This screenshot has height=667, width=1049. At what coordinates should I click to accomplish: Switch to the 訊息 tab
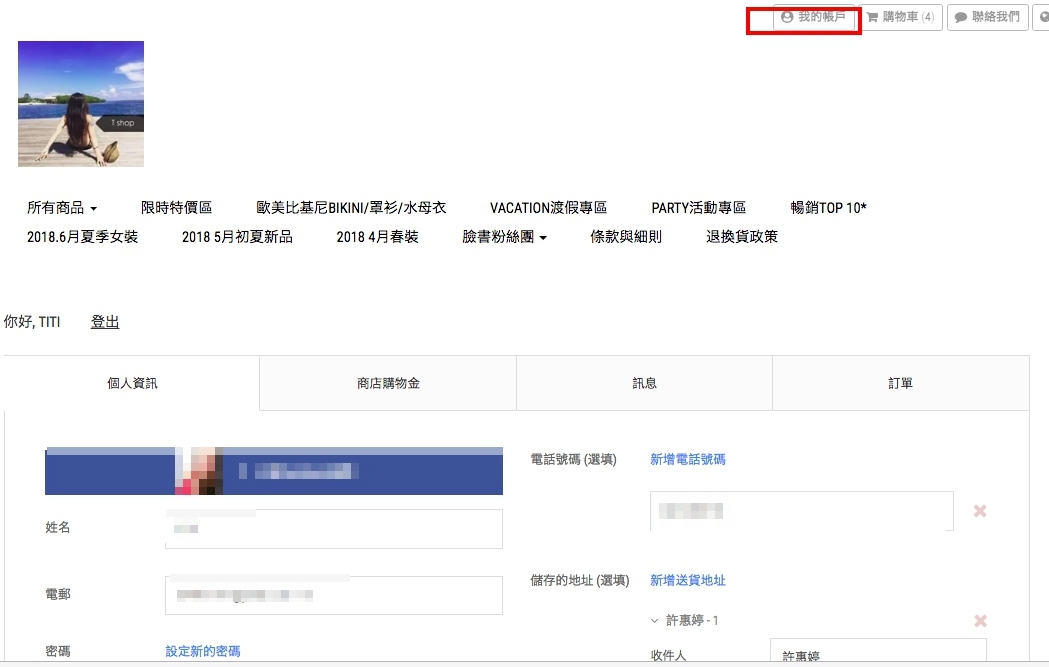click(x=644, y=383)
